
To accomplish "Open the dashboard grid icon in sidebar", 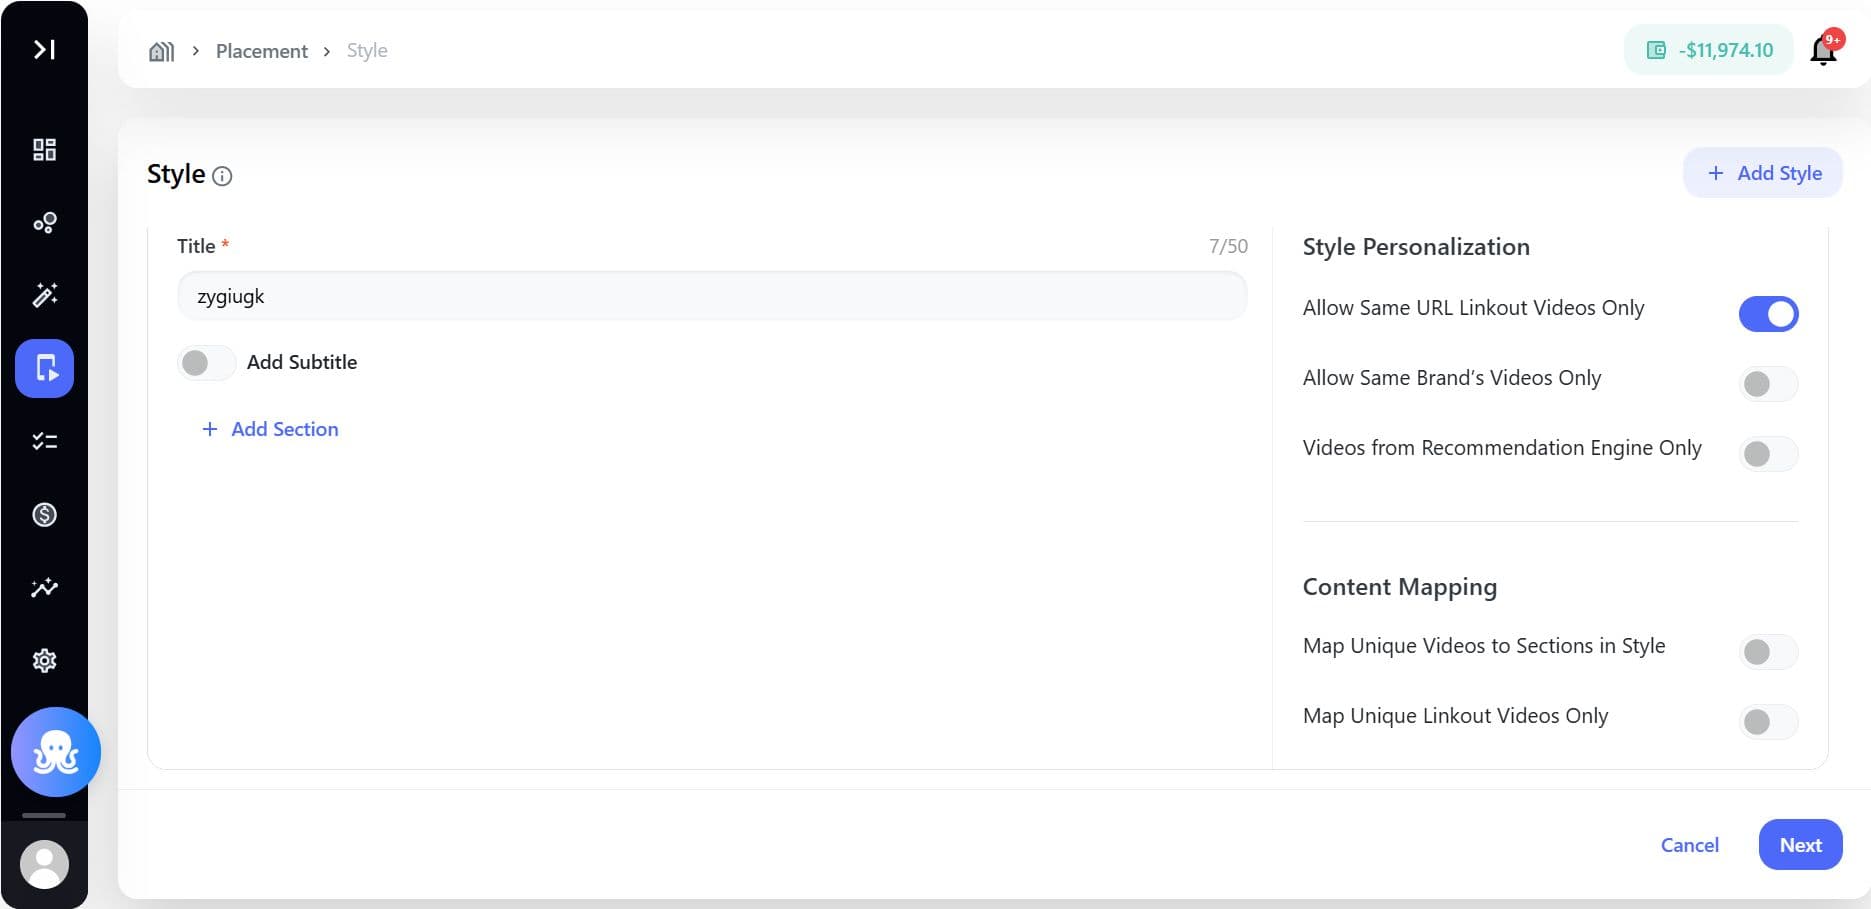I will click(x=44, y=150).
